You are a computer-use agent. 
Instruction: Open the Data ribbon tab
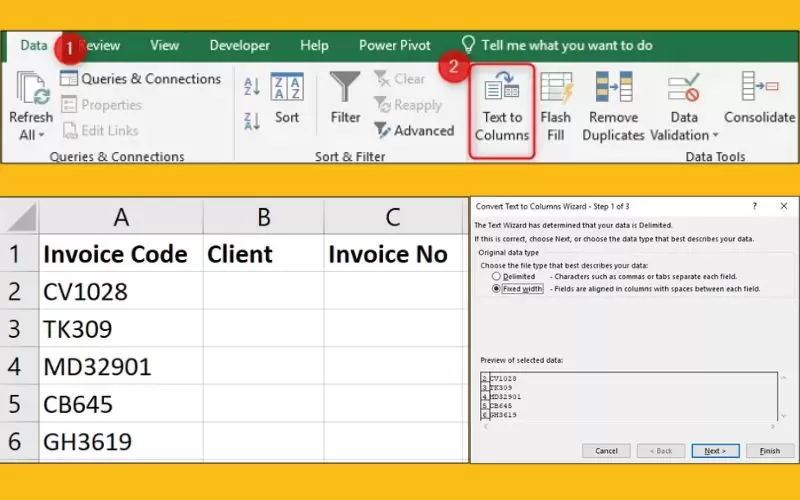tap(34, 45)
